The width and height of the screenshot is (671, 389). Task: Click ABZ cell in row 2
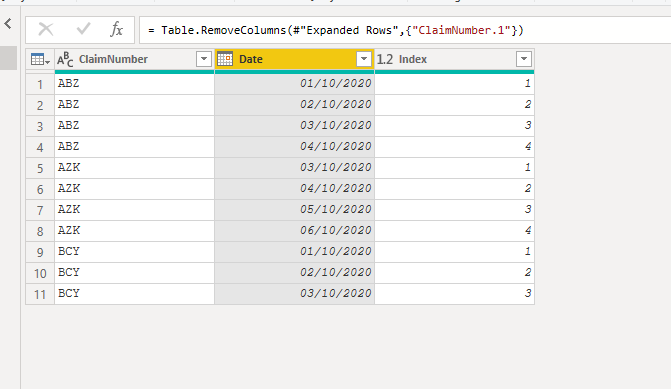point(134,105)
